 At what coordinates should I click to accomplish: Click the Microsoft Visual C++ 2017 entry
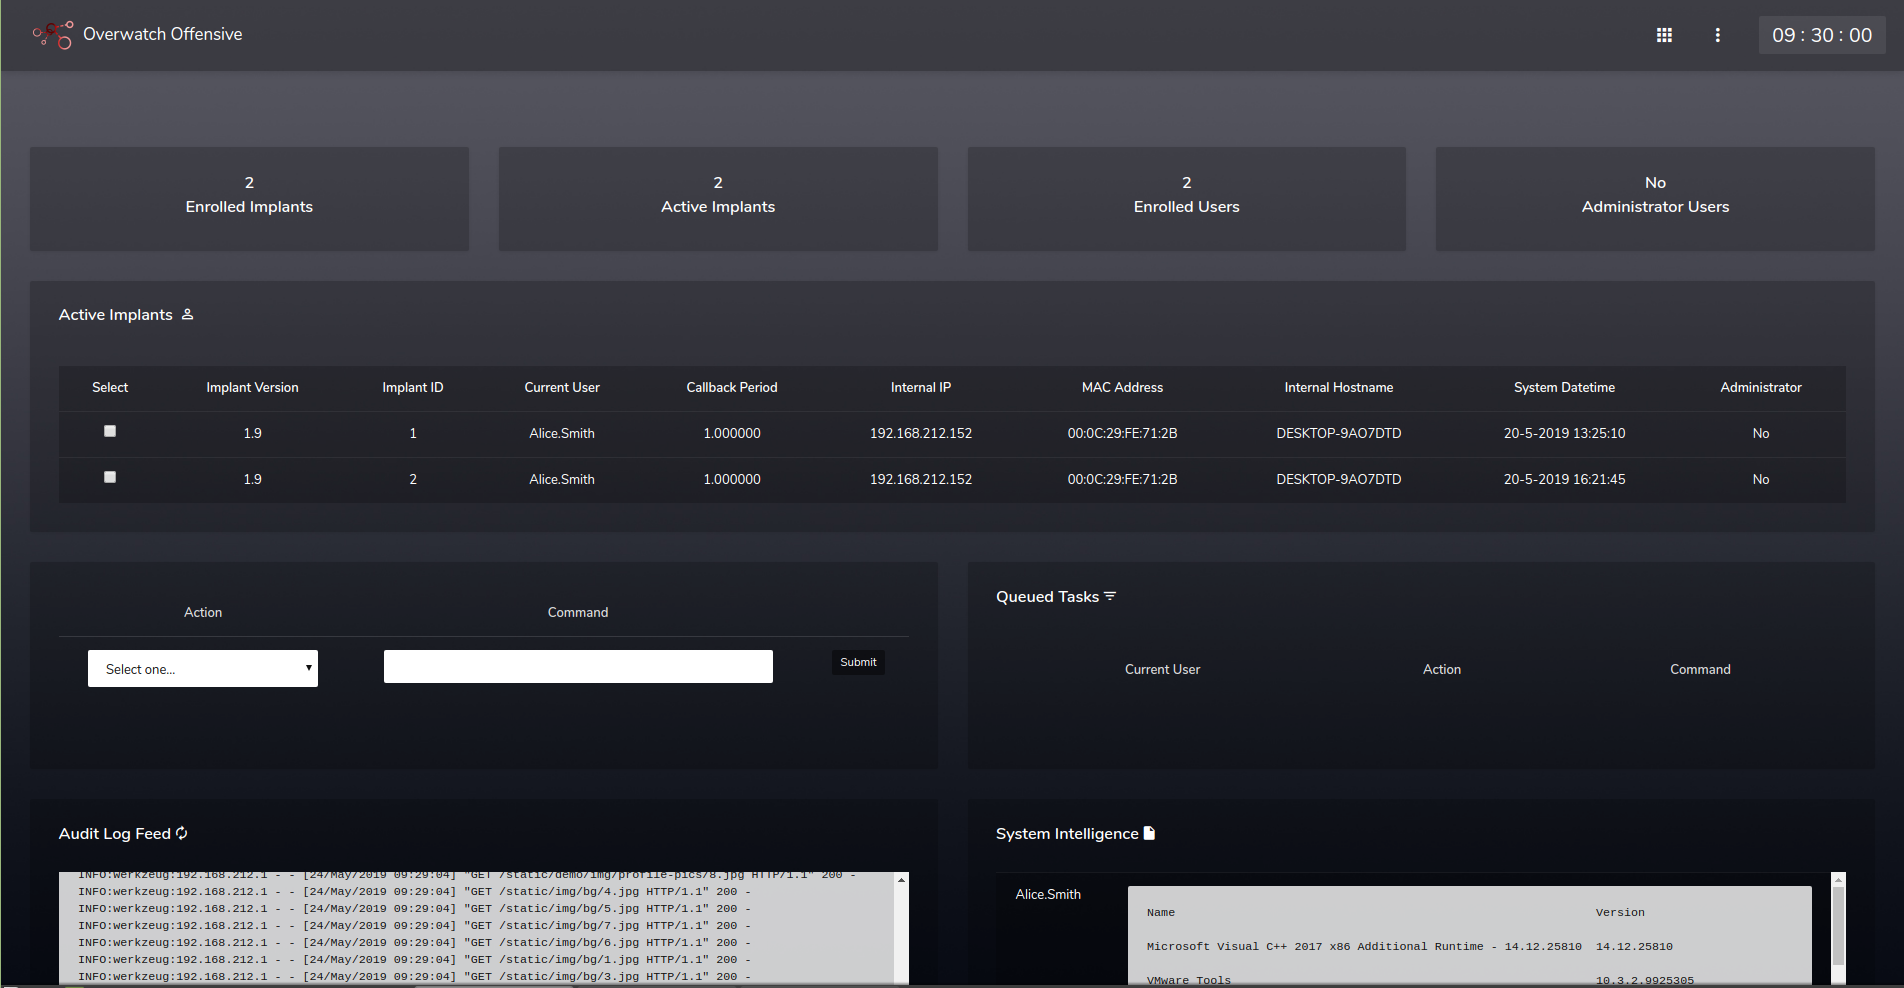[x=1364, y=946]
